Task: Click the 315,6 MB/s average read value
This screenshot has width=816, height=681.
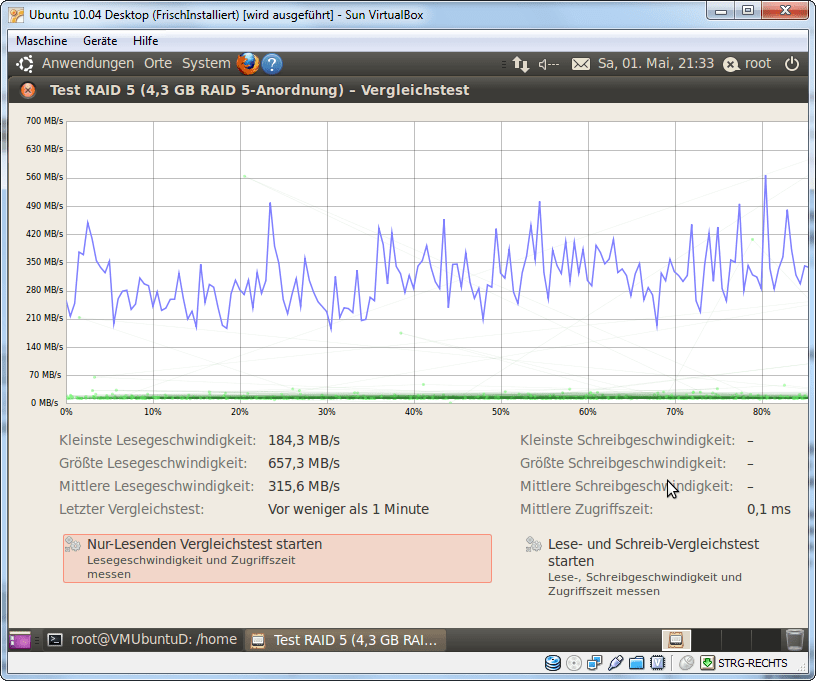Action: click(x=304, y=486)
